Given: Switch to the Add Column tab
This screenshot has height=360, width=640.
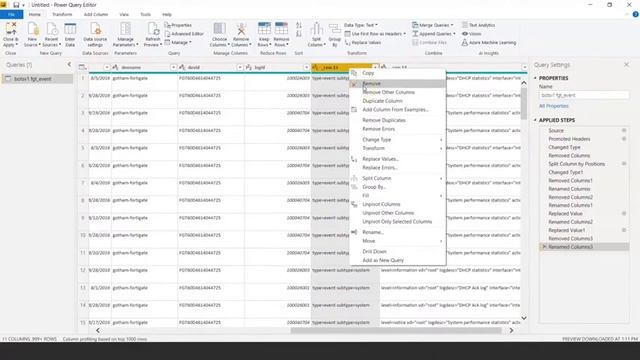Looking at the screenshot, I should coord(96,14).
